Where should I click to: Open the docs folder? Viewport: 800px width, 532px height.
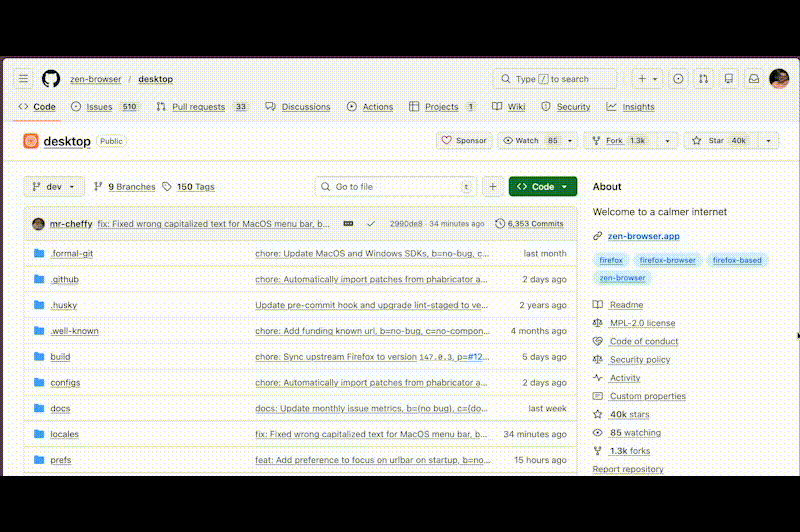[x=60, y=408]
